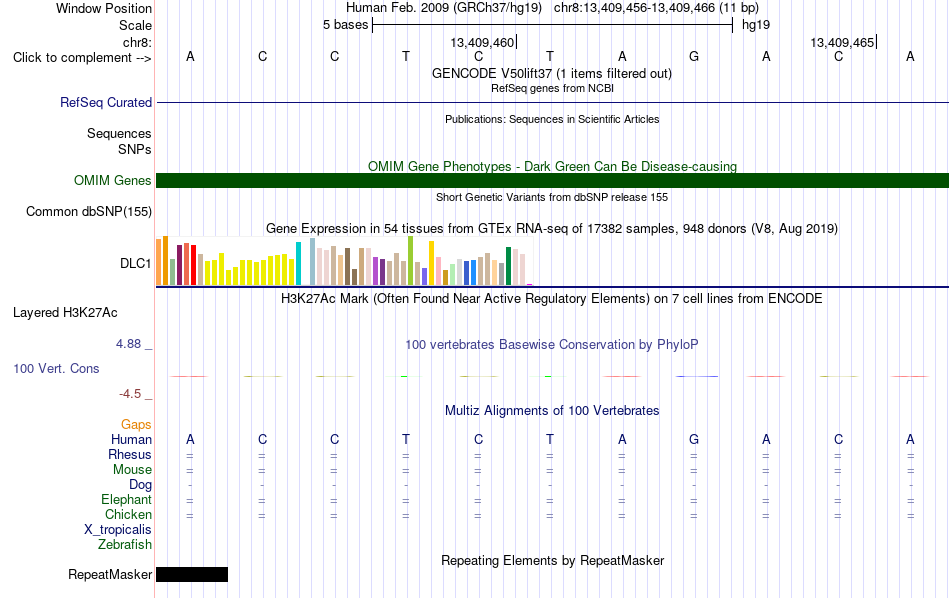Click the Common dbSNP(155) track label
This screenshot has width=950, height=598.
click(88, 211)
